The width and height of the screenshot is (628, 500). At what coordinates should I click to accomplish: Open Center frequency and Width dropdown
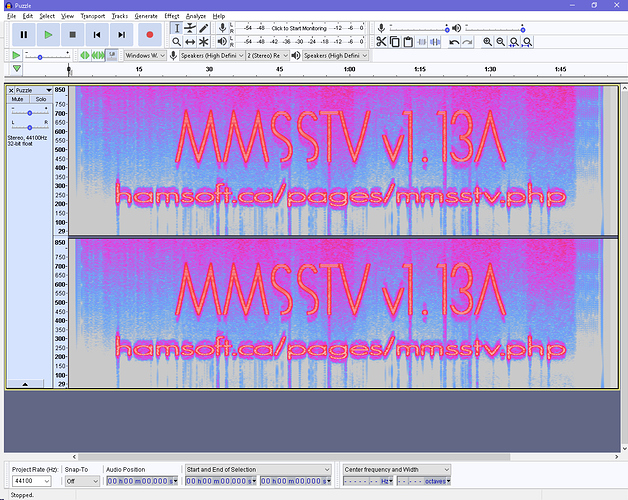pyautogui.click(x=397, y=469)
